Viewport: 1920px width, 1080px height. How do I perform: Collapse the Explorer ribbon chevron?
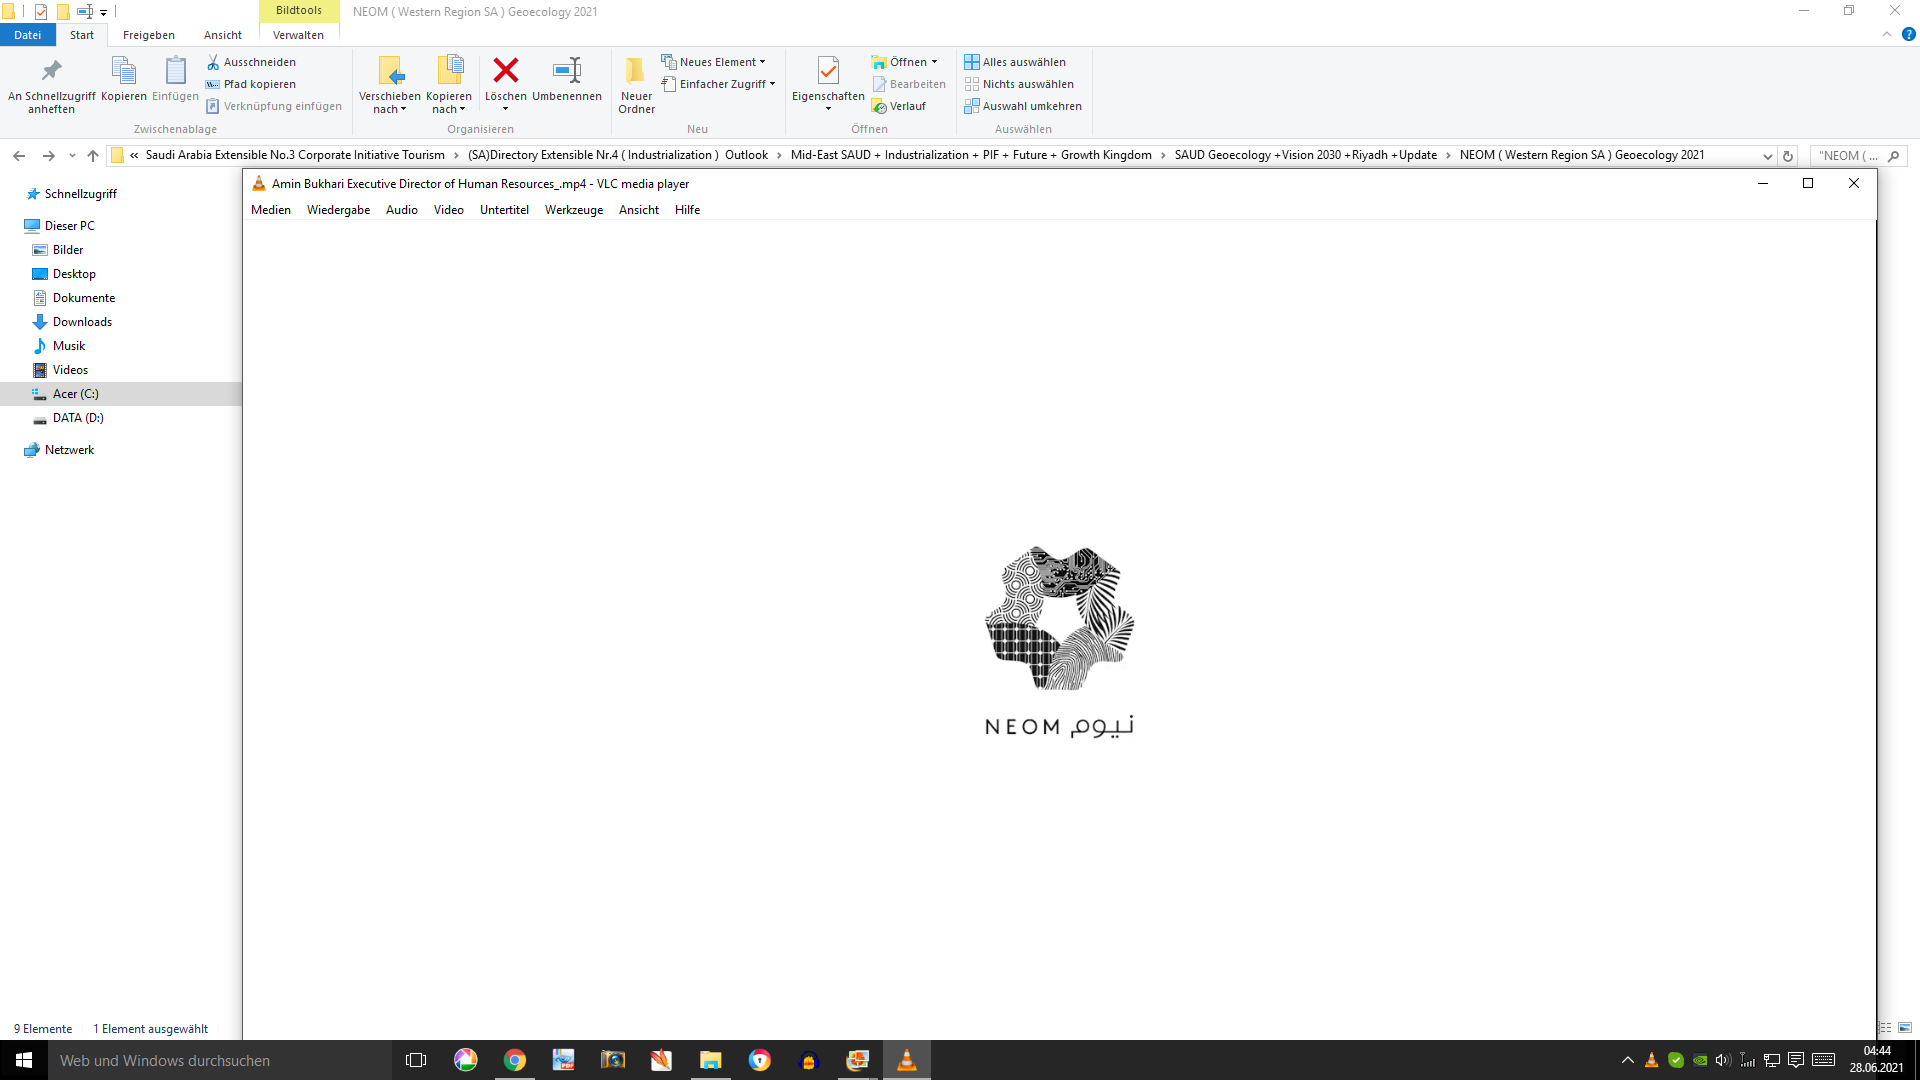1887,34
